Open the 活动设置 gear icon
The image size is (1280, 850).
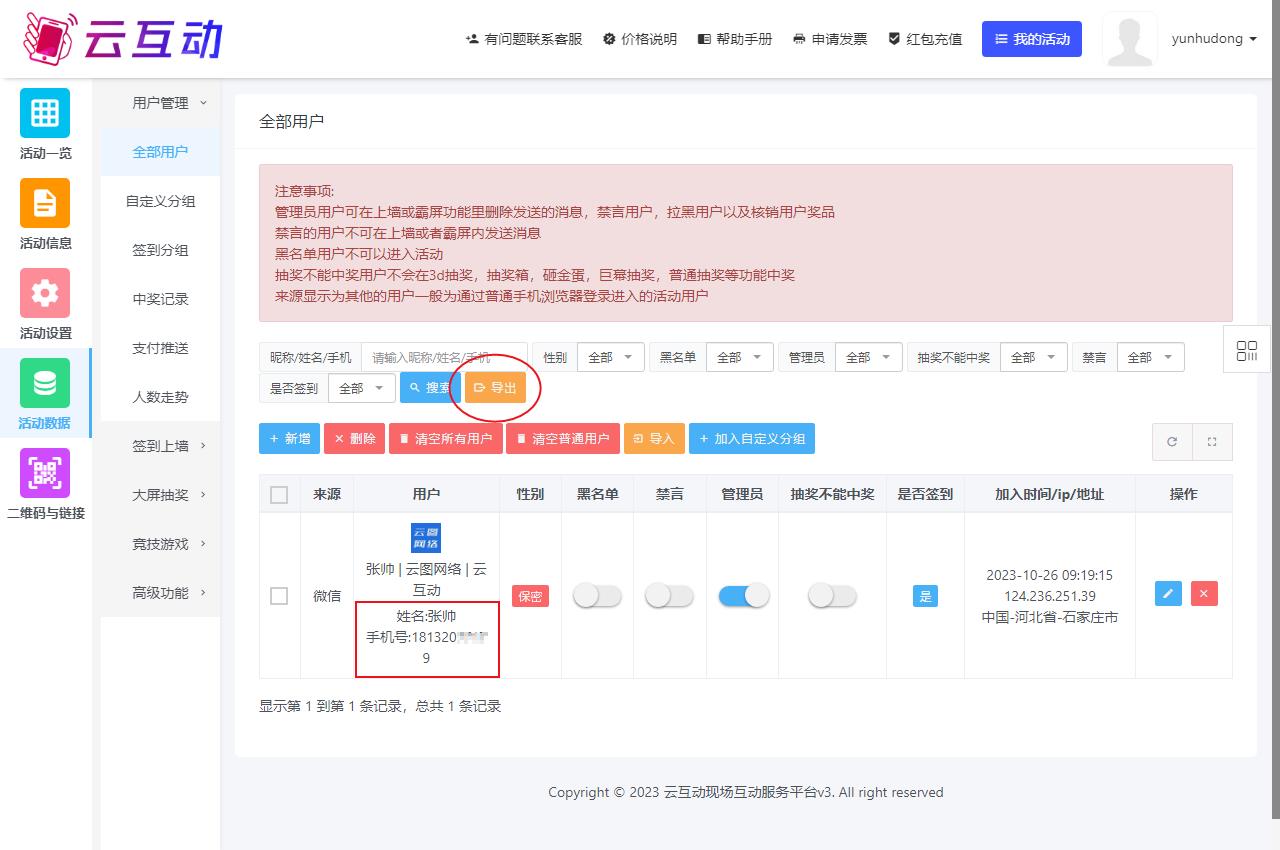pos(45,293)
